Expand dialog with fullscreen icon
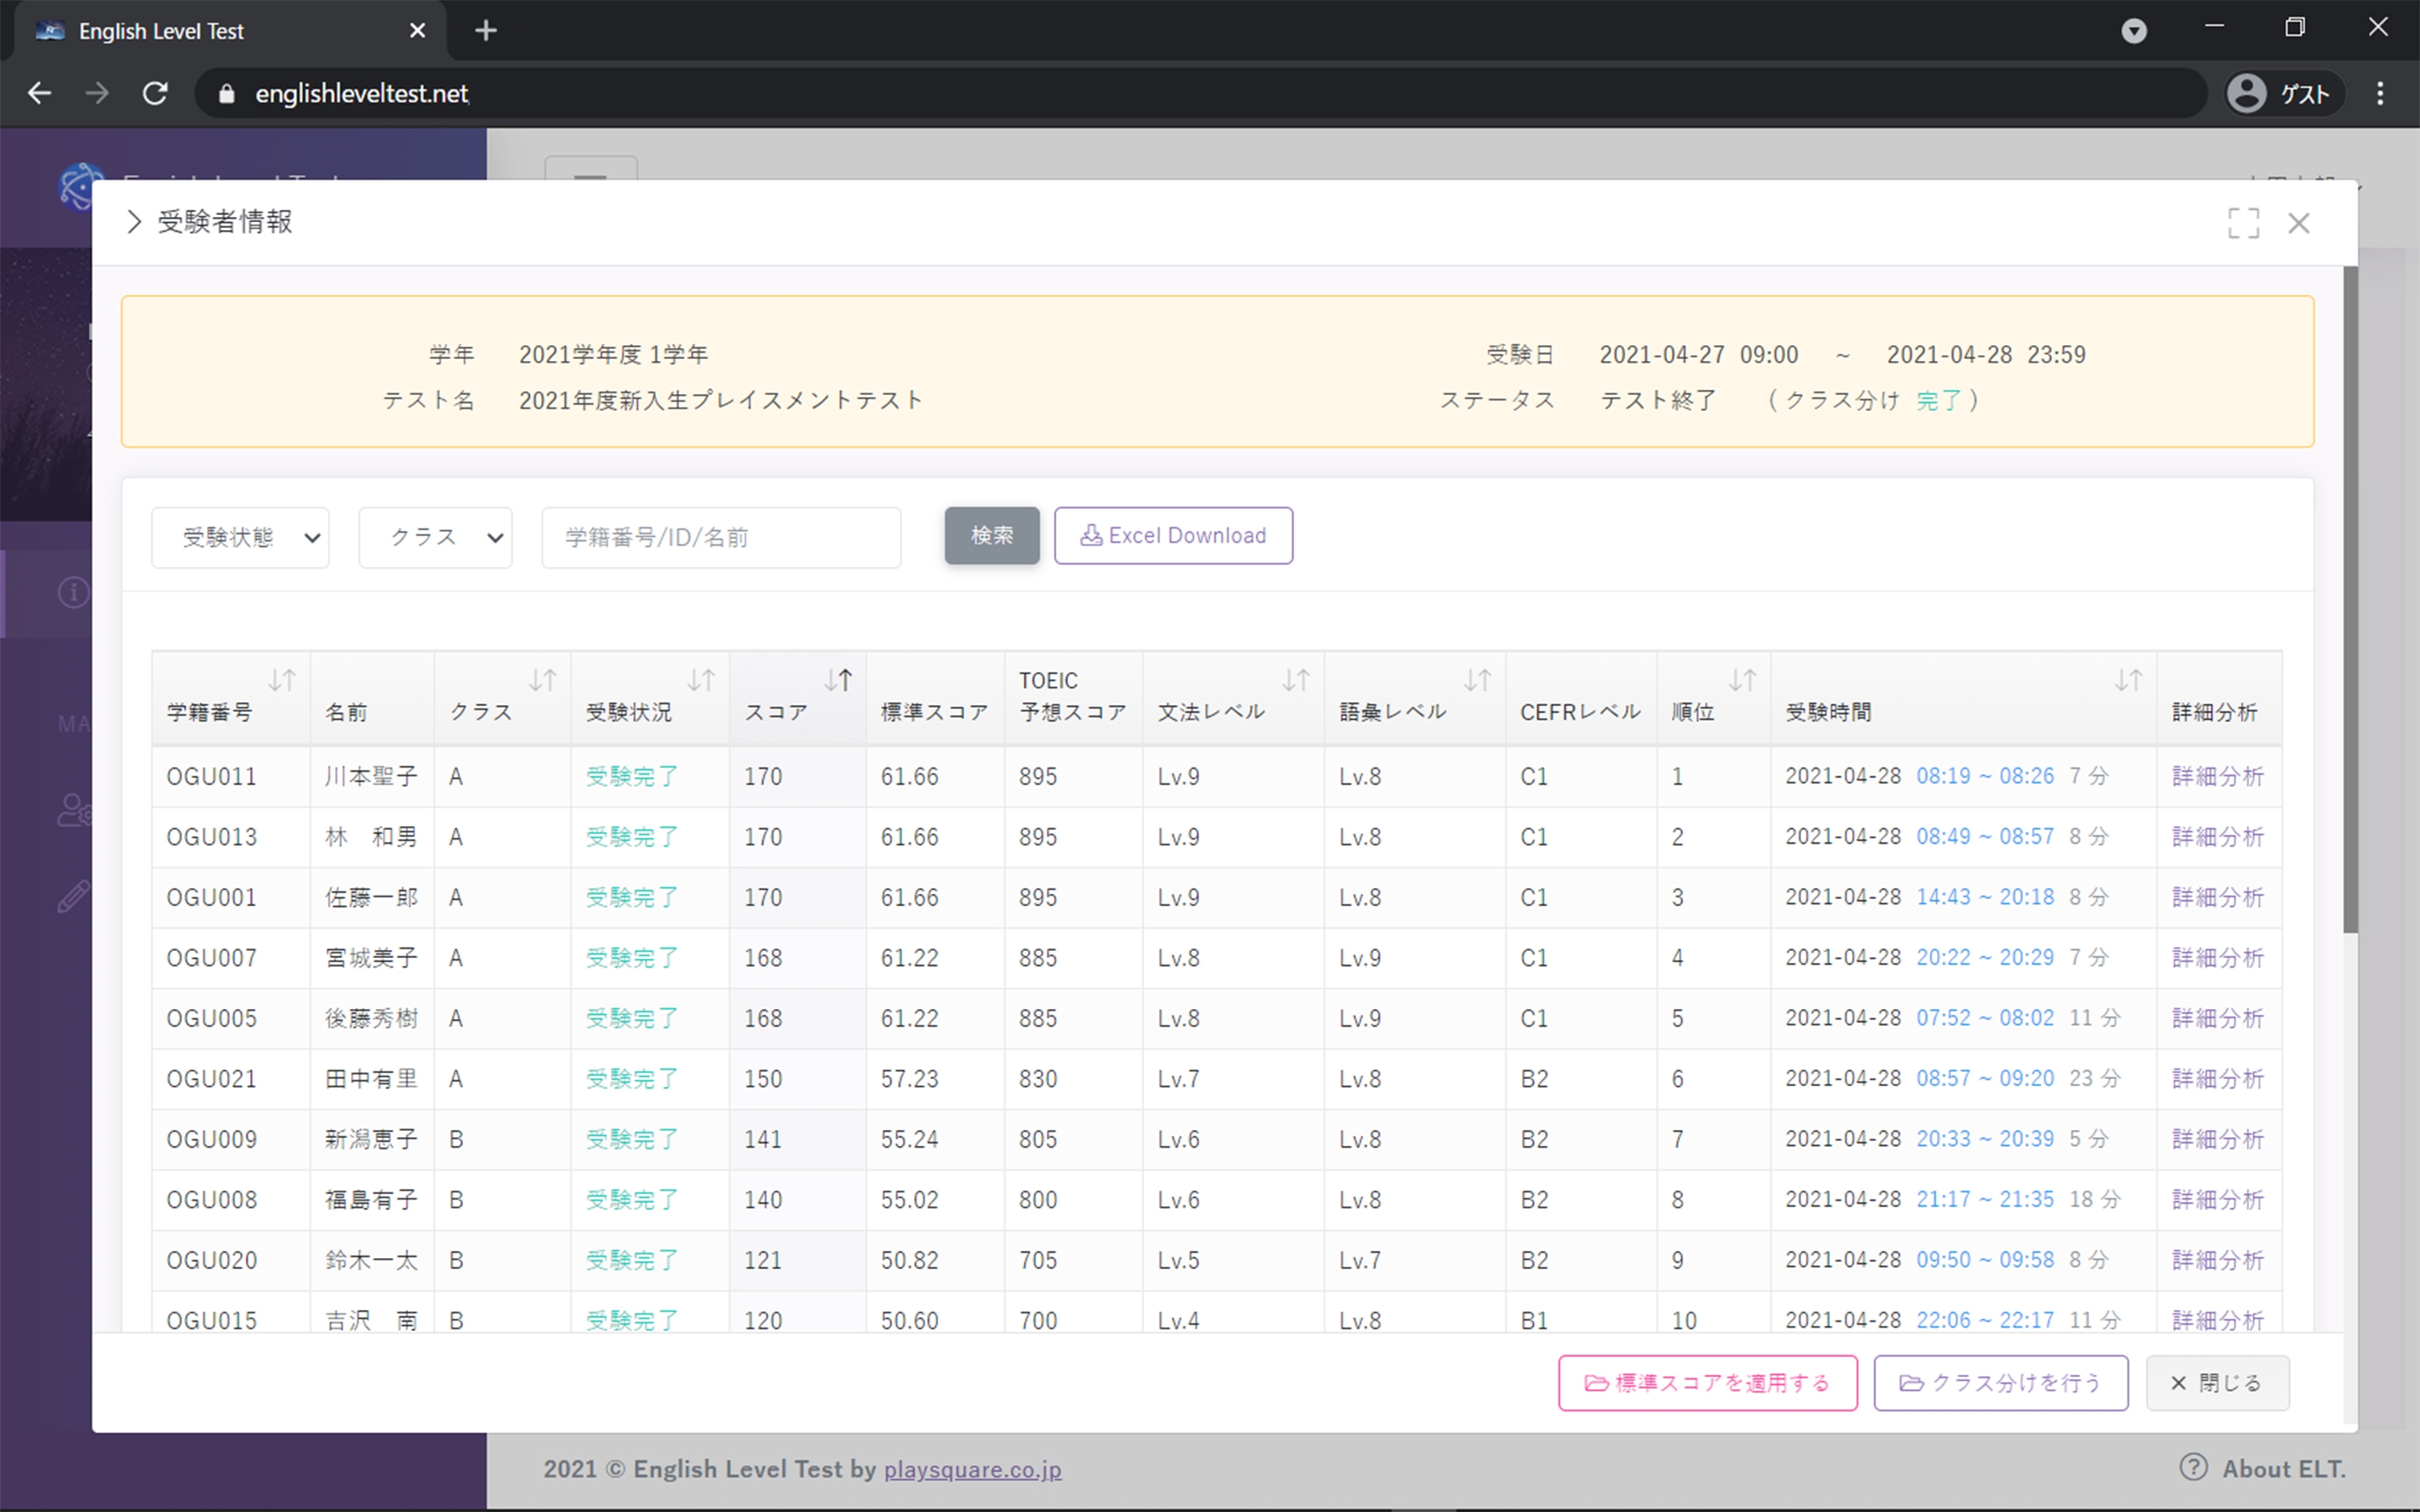 [2243, 223]
